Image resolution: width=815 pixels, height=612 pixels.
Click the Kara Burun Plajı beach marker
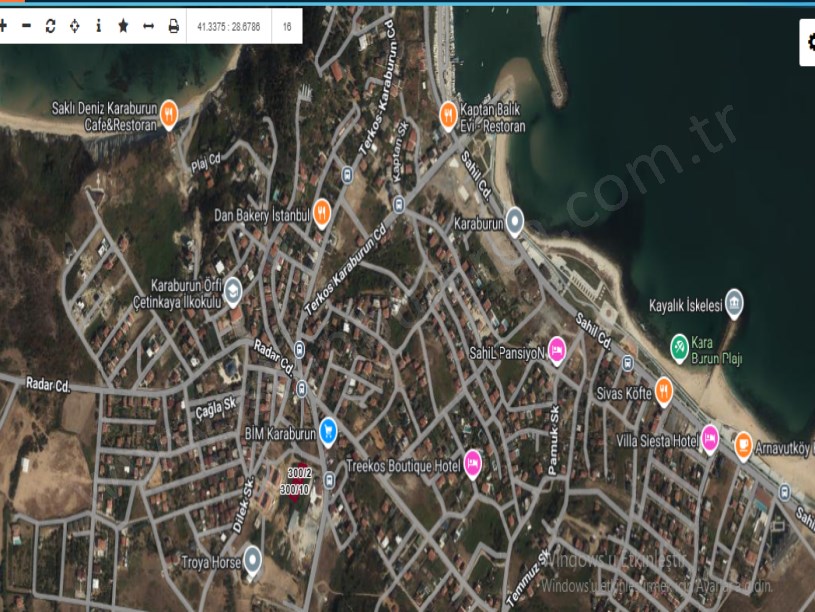[679, 347]
